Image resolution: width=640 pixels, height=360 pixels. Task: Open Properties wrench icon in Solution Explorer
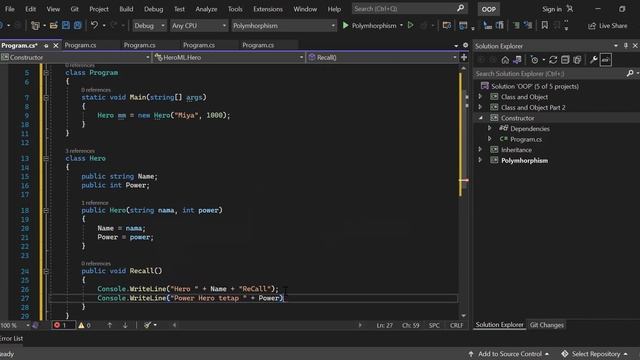(x=593, y=60)
